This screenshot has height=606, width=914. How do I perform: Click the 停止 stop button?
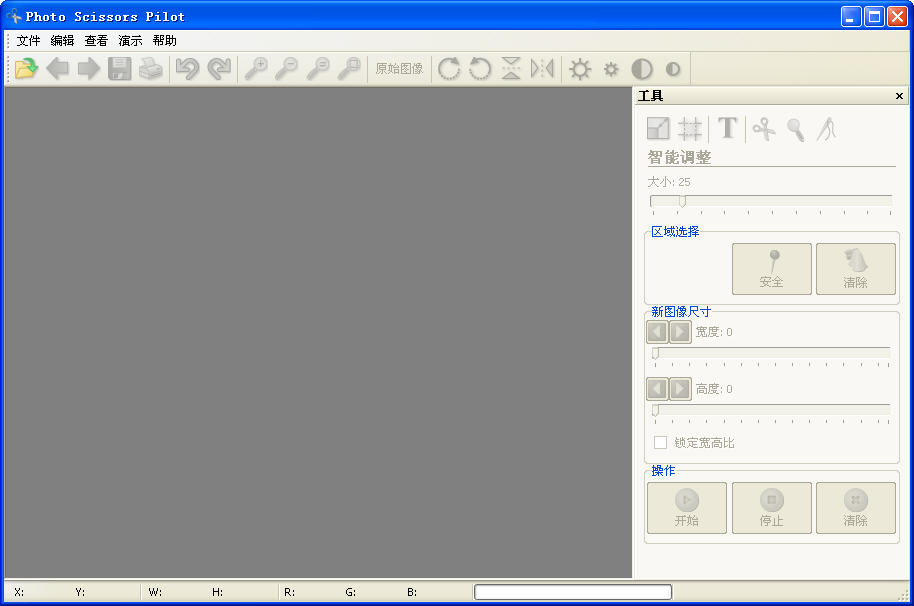coord(772,508)
